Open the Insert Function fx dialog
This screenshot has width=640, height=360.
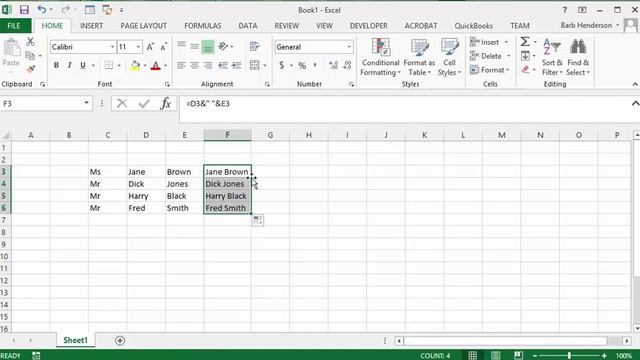[x=165, y=104]
